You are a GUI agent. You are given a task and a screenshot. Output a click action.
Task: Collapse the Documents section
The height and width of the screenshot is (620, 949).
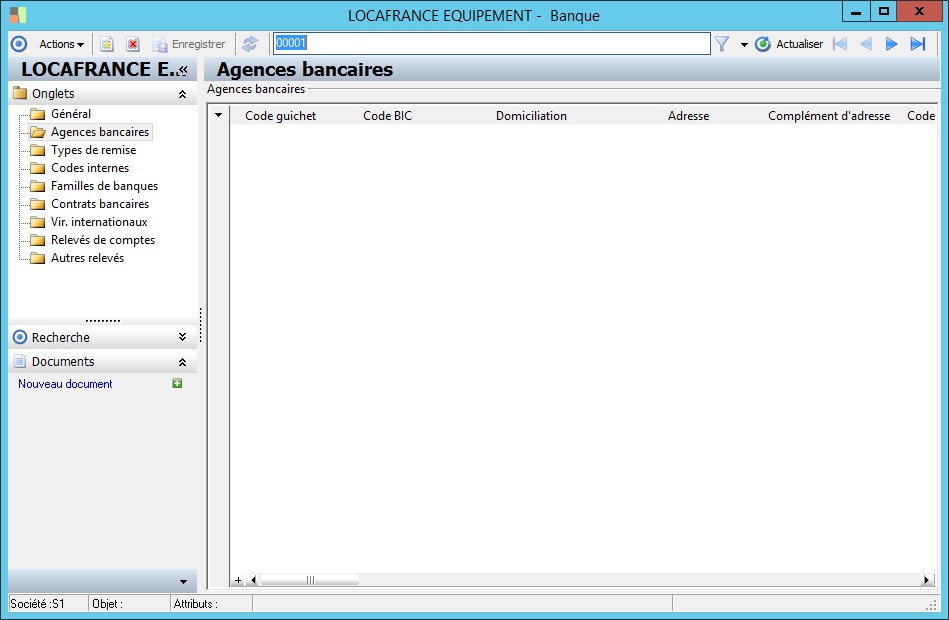click(182, 362)
